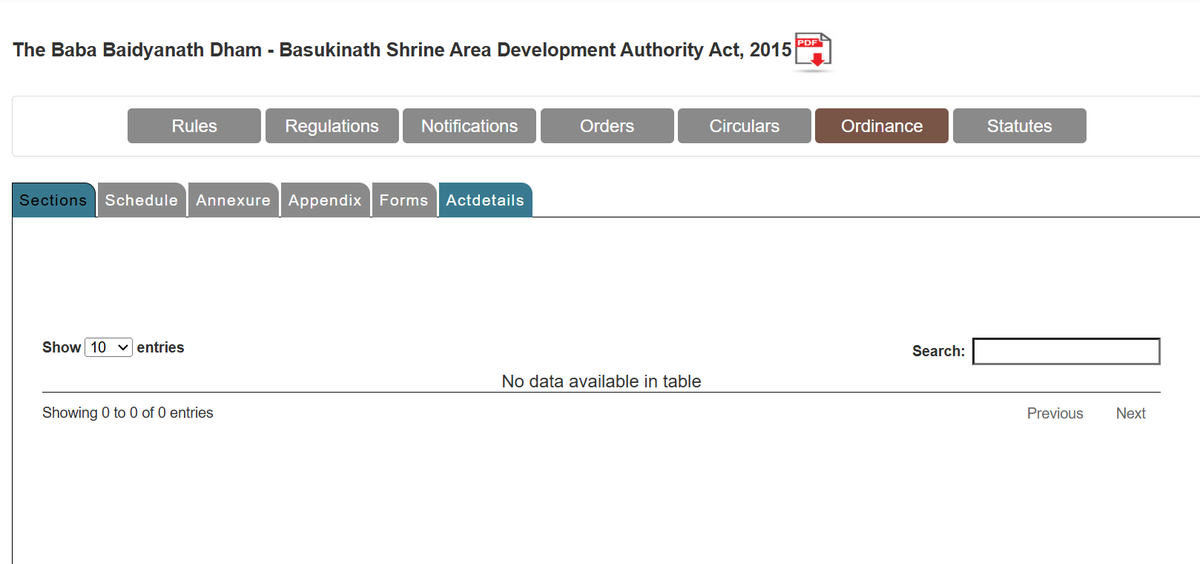The image size is (1200, 564).
Task: Open the Orders button
Action: tap(607, 126)
